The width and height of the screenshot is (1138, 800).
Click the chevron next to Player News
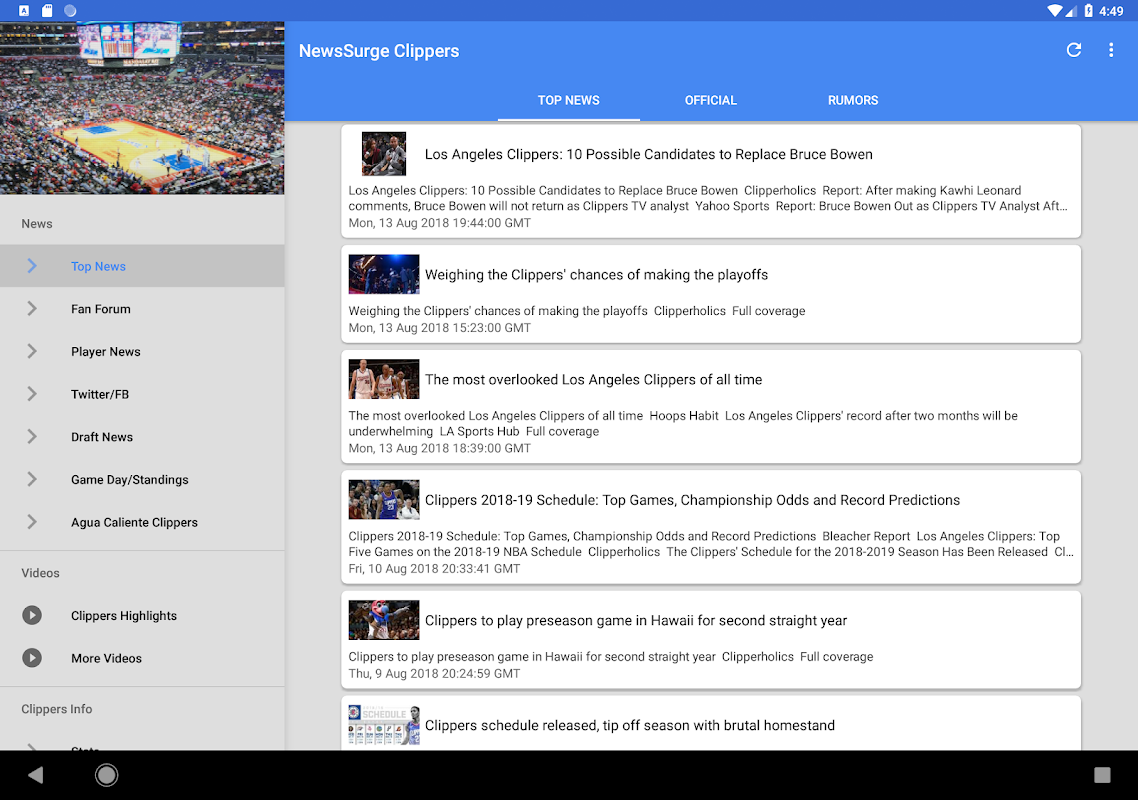(x=32, y=351)
